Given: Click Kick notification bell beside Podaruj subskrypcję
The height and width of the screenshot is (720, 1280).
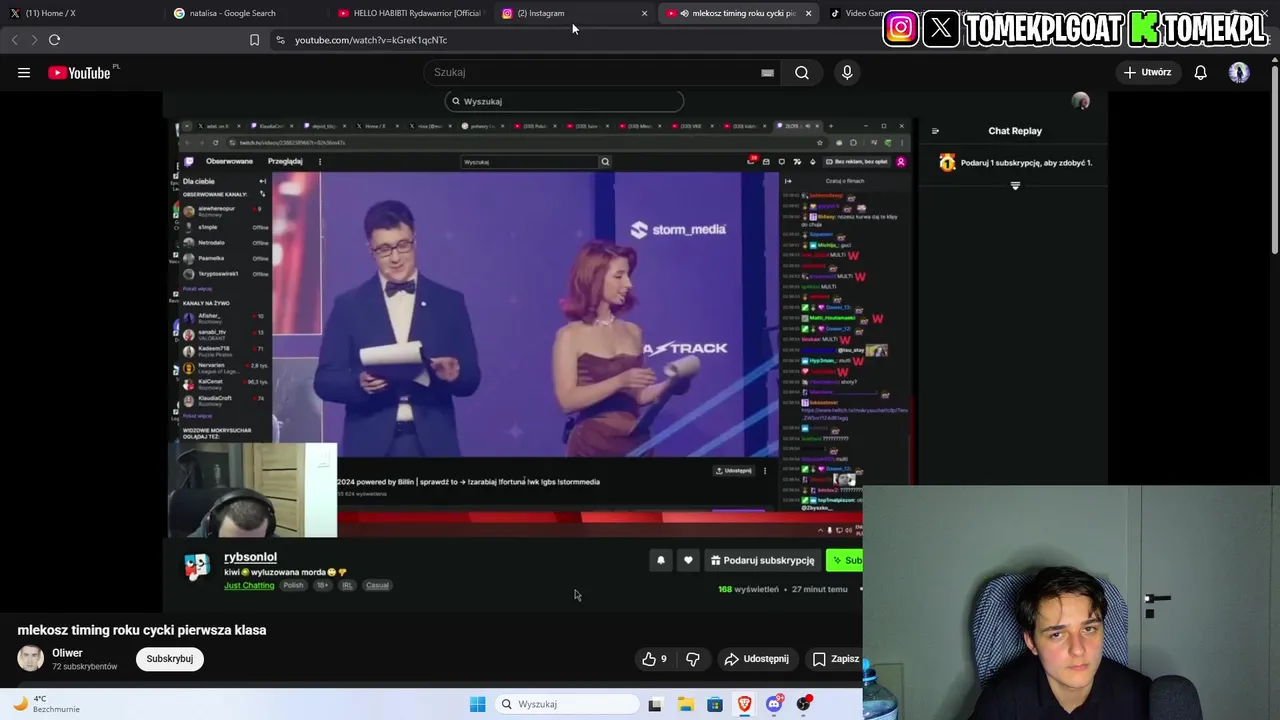Looking at the screenshot, I should (660, 560).
